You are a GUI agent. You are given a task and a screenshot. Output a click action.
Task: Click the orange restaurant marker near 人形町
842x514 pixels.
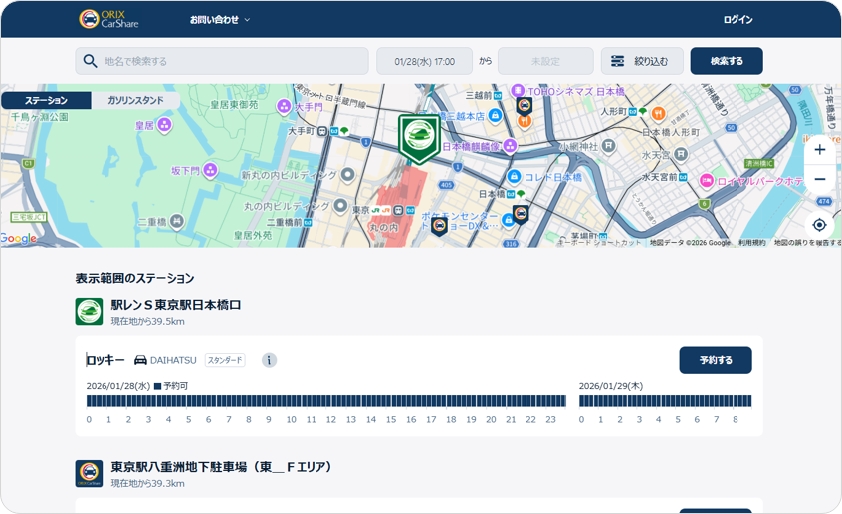[658, 113]
